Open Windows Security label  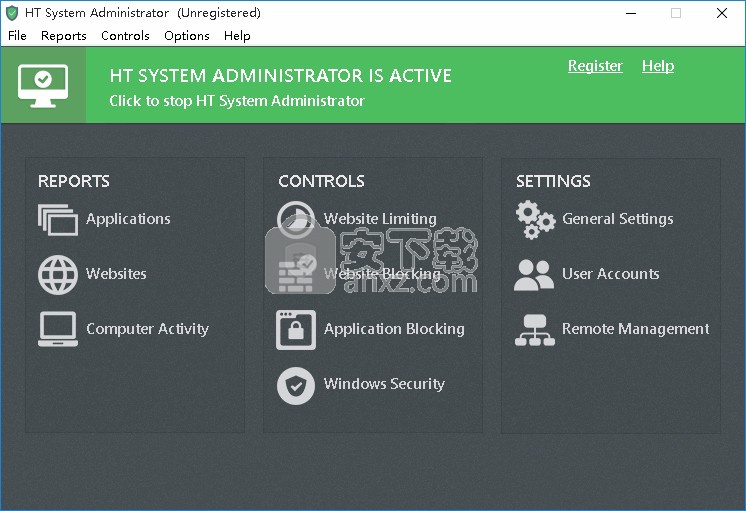(384, 383)
